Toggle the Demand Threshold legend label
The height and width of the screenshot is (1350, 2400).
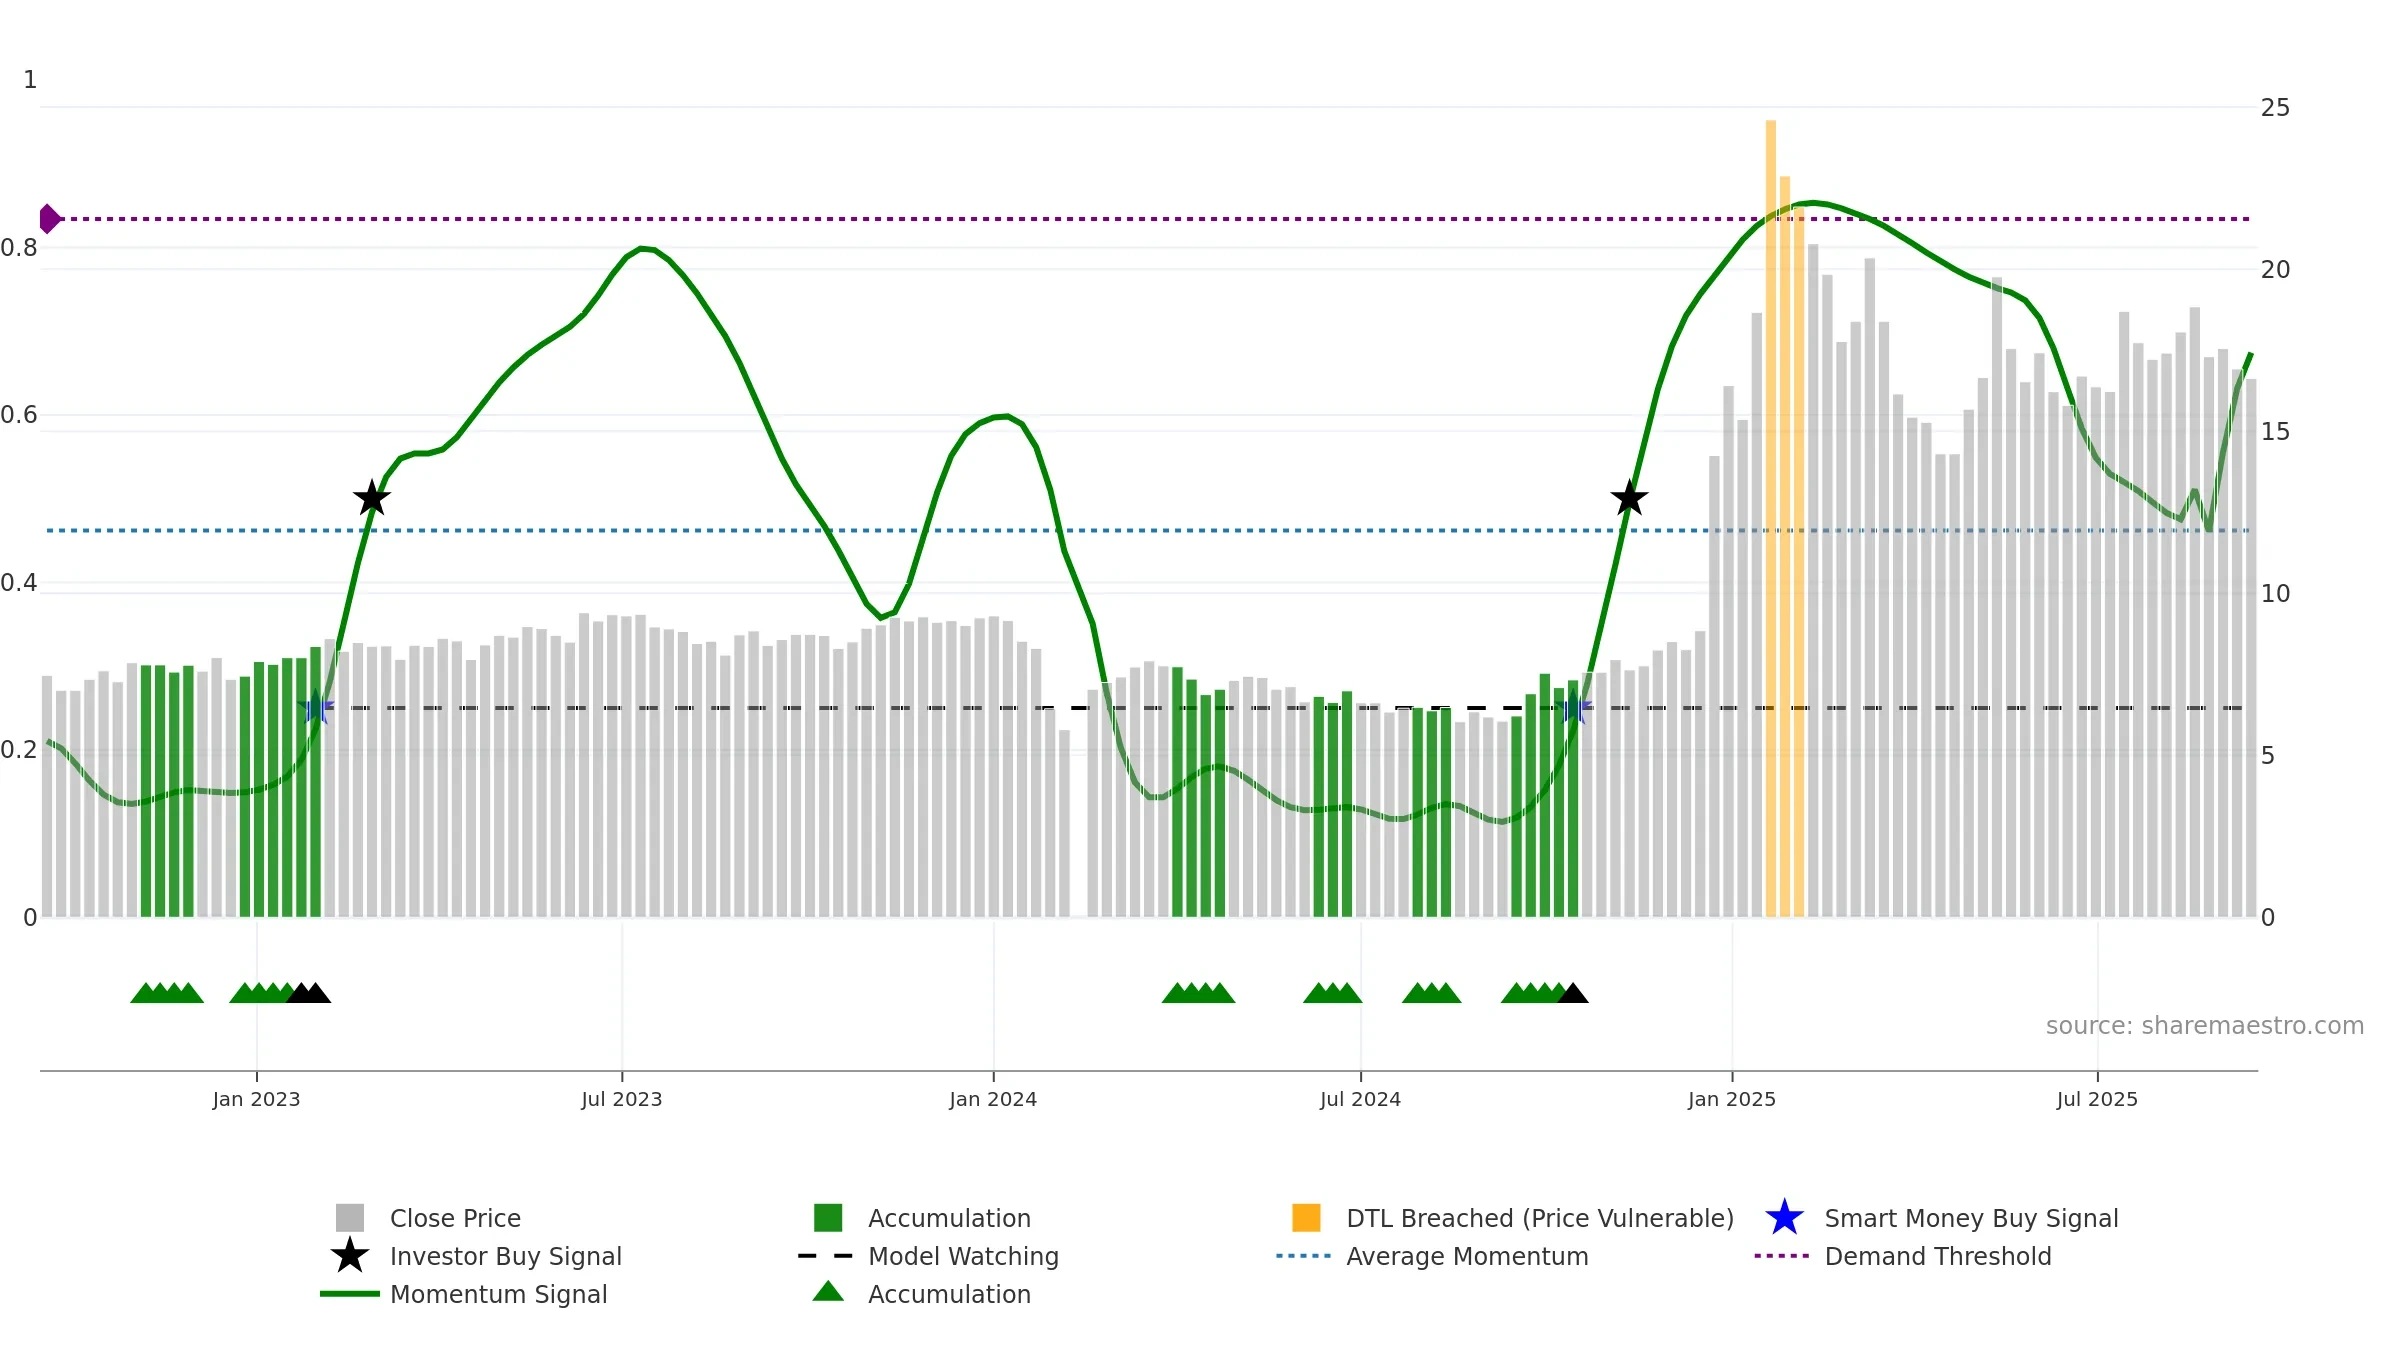(1938, 1256)
